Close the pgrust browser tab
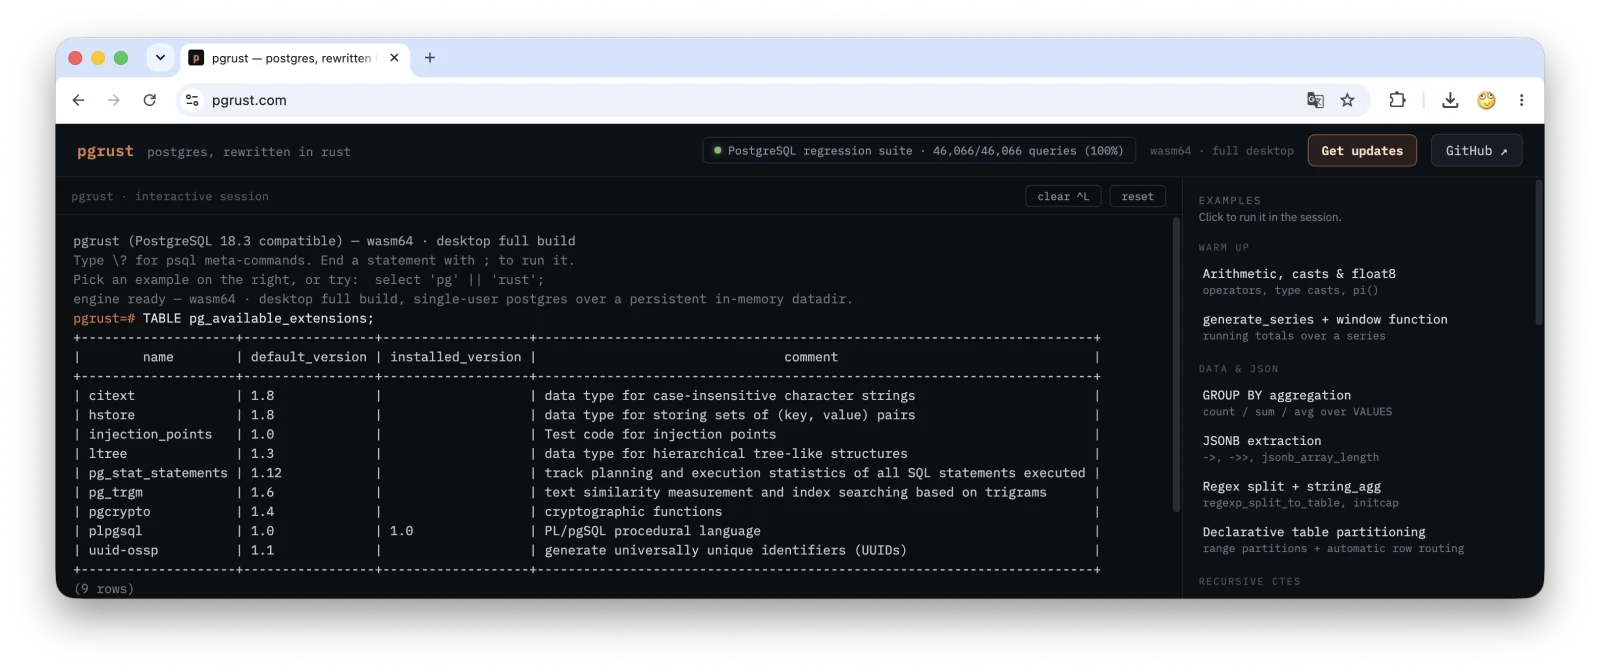 pyautogui.click(x=394, y=58)
